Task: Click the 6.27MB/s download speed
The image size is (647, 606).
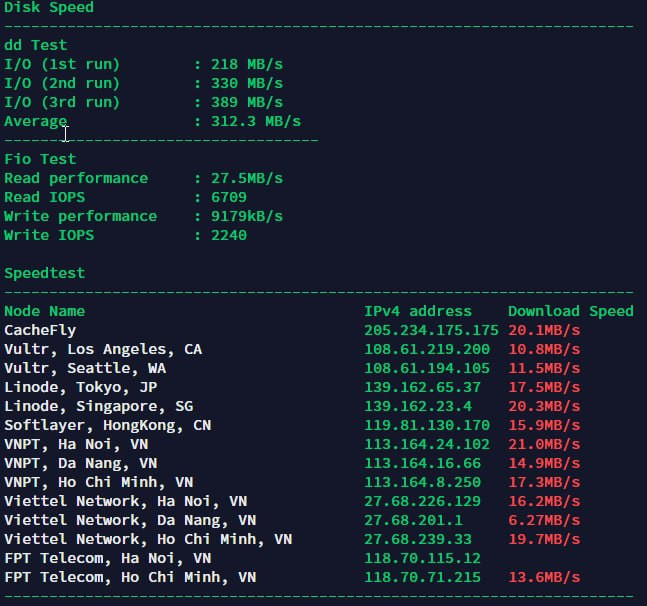Action: click(544, 520)
